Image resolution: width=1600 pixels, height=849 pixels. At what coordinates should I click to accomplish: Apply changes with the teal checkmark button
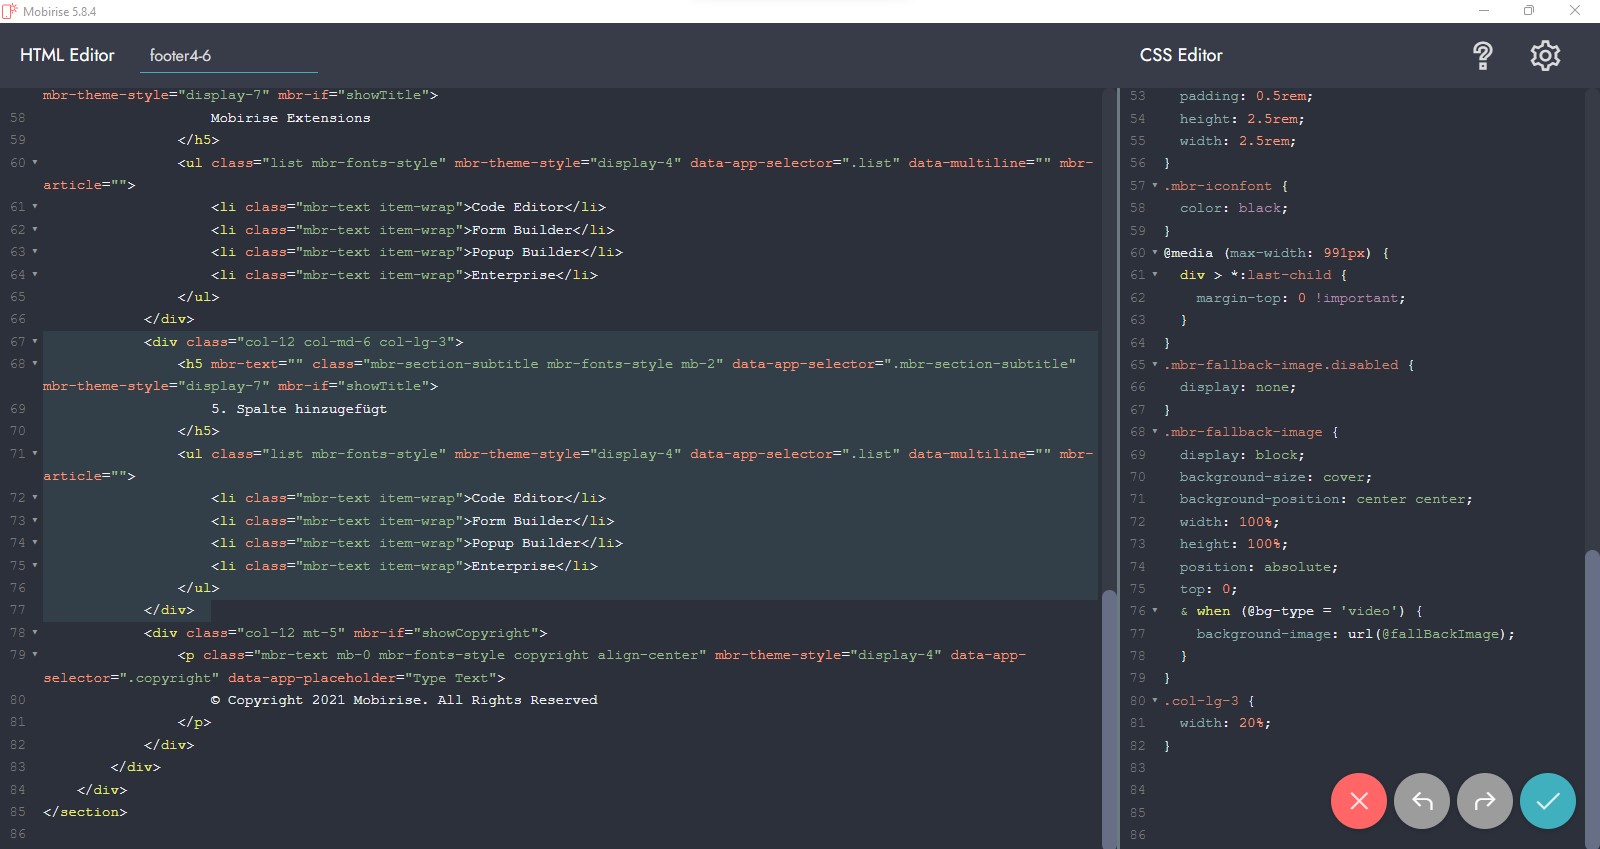[x=1547, y=801]
